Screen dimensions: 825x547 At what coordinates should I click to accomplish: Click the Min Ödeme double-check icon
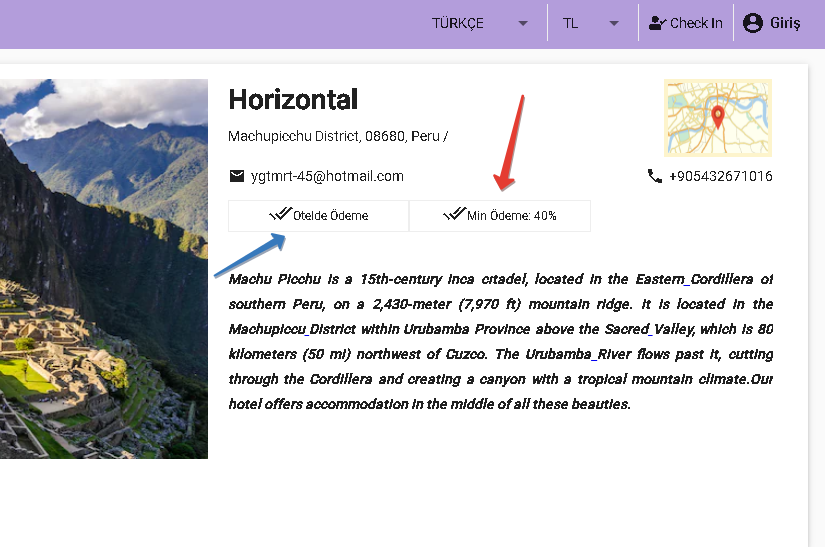(x=455, y=214)
